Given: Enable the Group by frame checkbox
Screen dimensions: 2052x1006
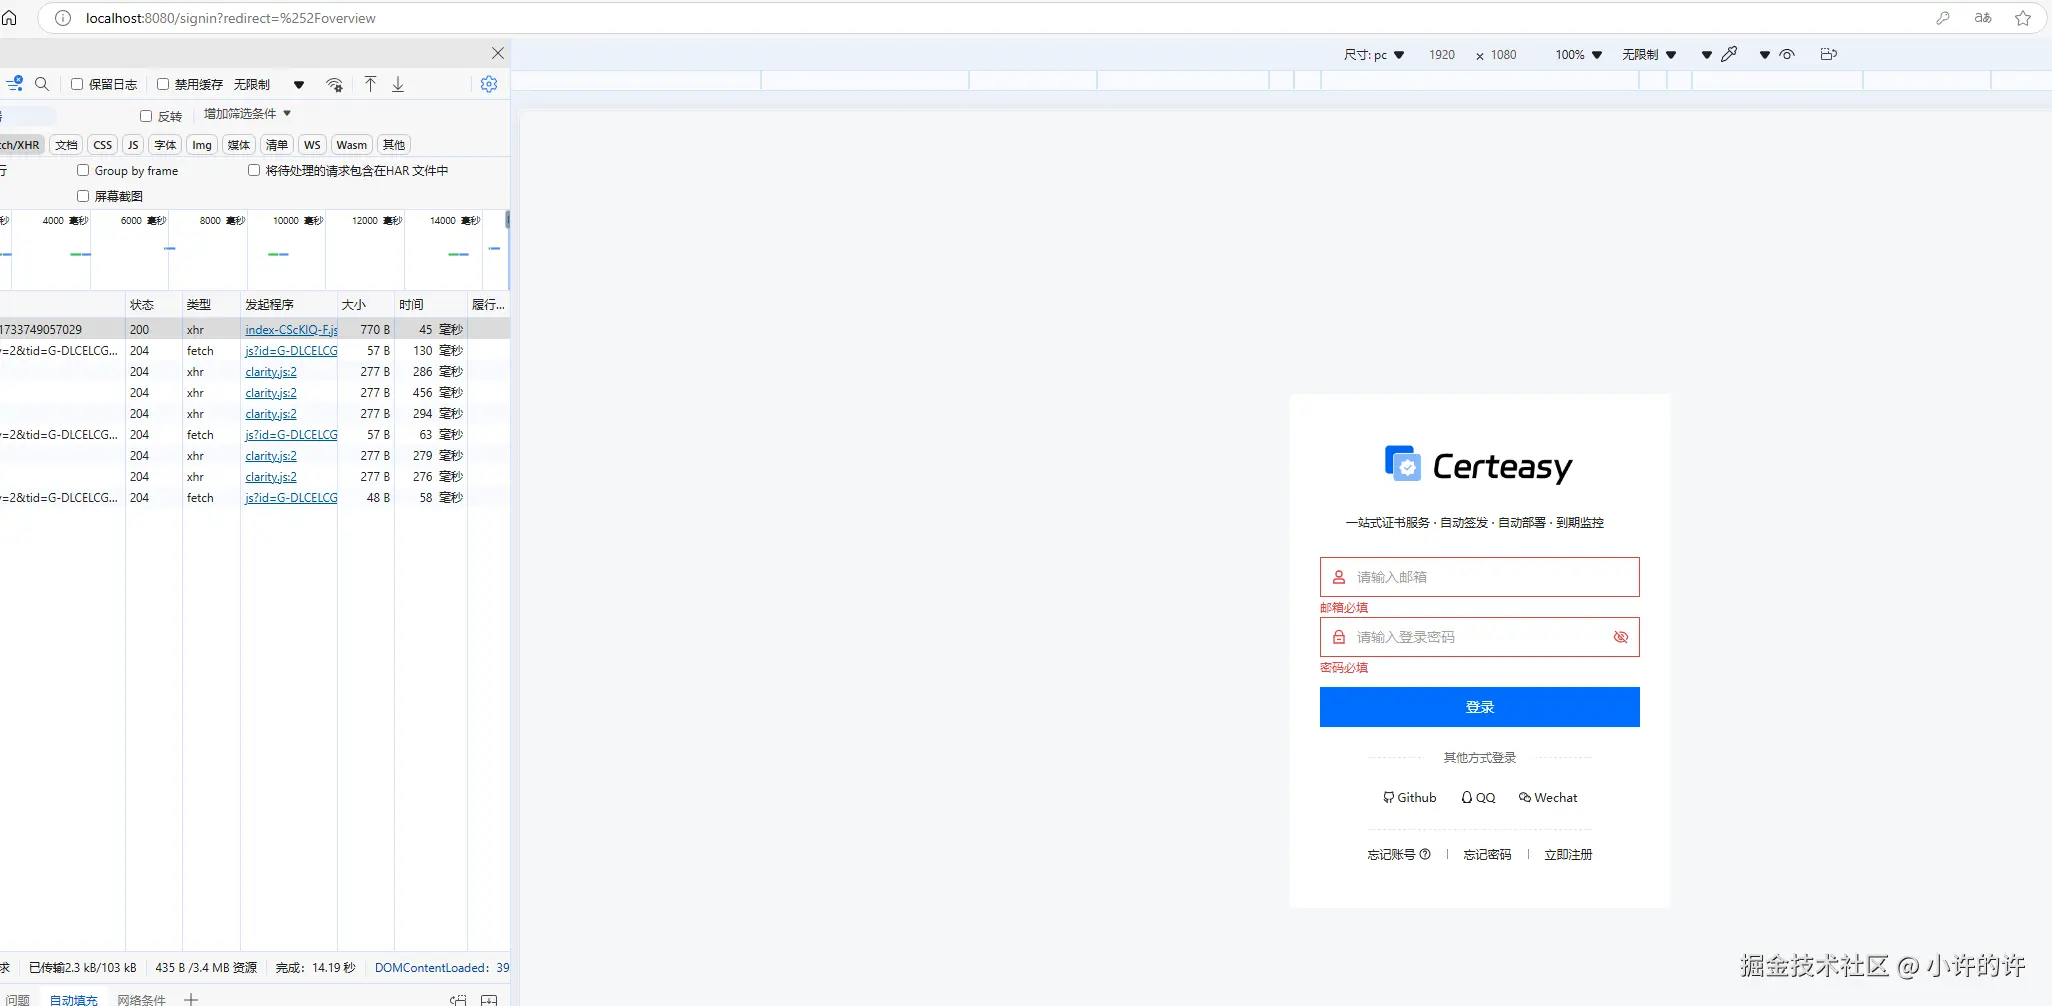Looking at the screenshot, I should tap(83, 170).
